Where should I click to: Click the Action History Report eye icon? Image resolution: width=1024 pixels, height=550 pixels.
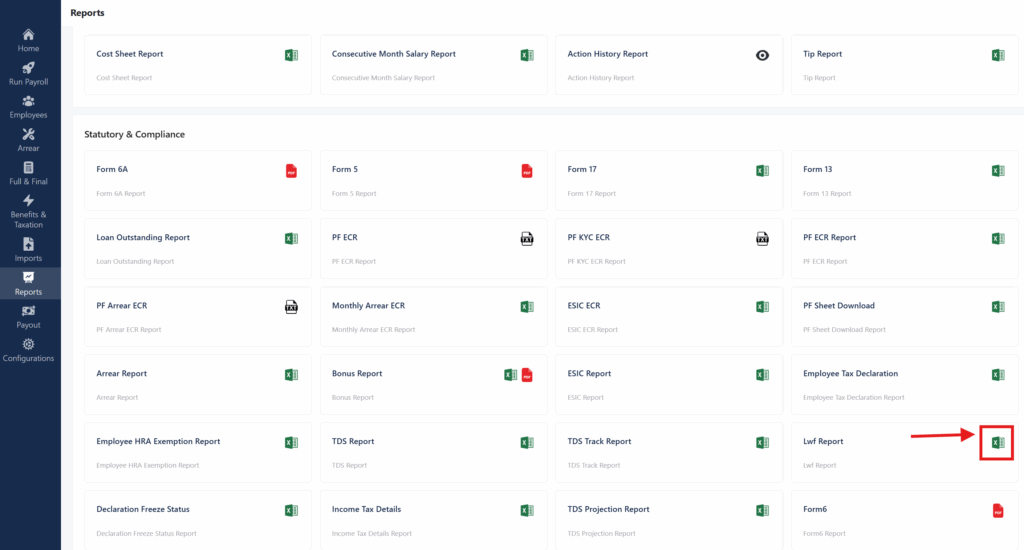click(x=762, y=55)
